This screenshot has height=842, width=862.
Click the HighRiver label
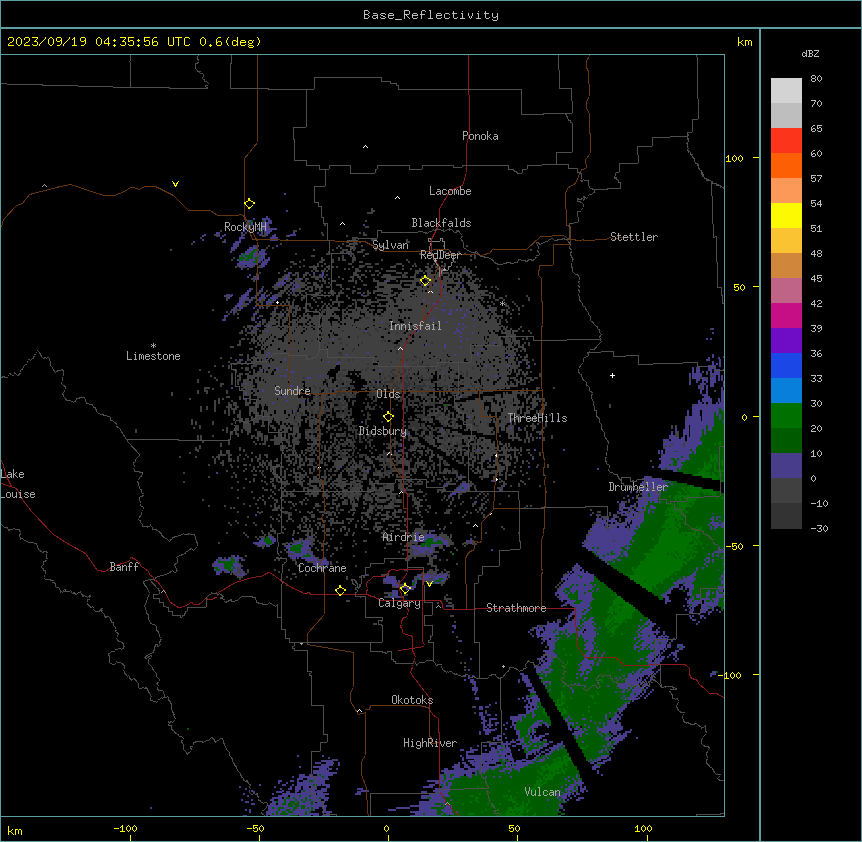(430, 743)
